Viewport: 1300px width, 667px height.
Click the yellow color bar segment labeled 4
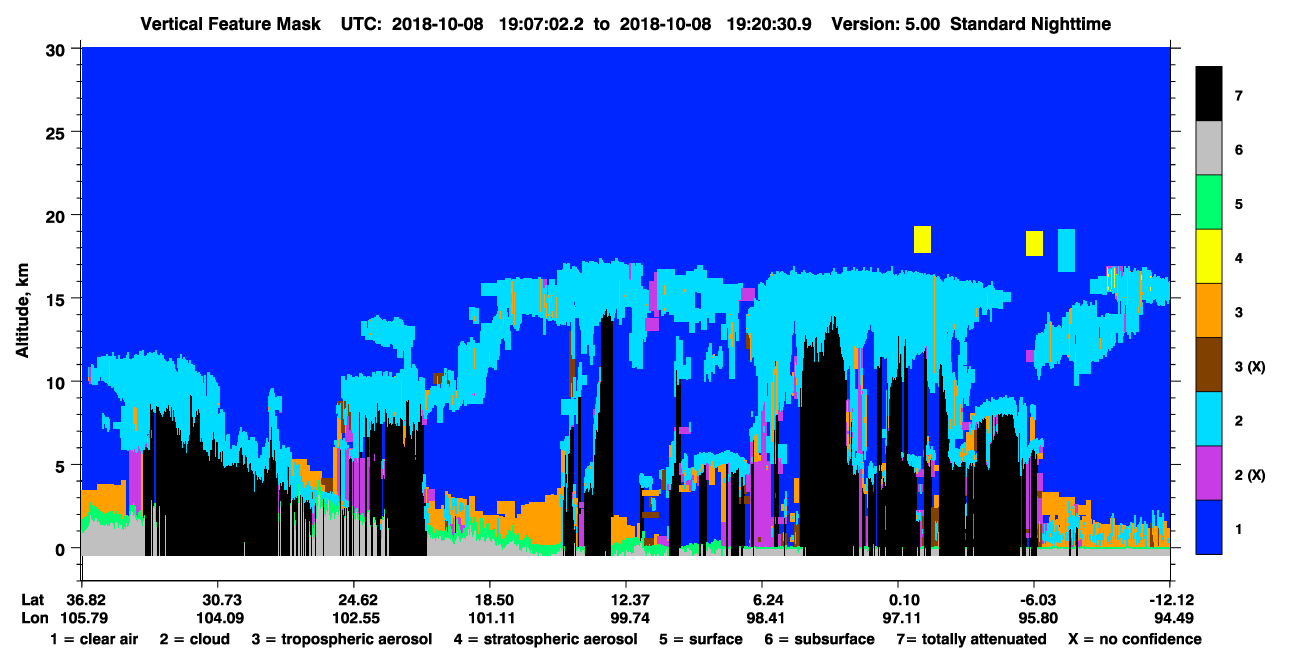[x=1209, y=256]
